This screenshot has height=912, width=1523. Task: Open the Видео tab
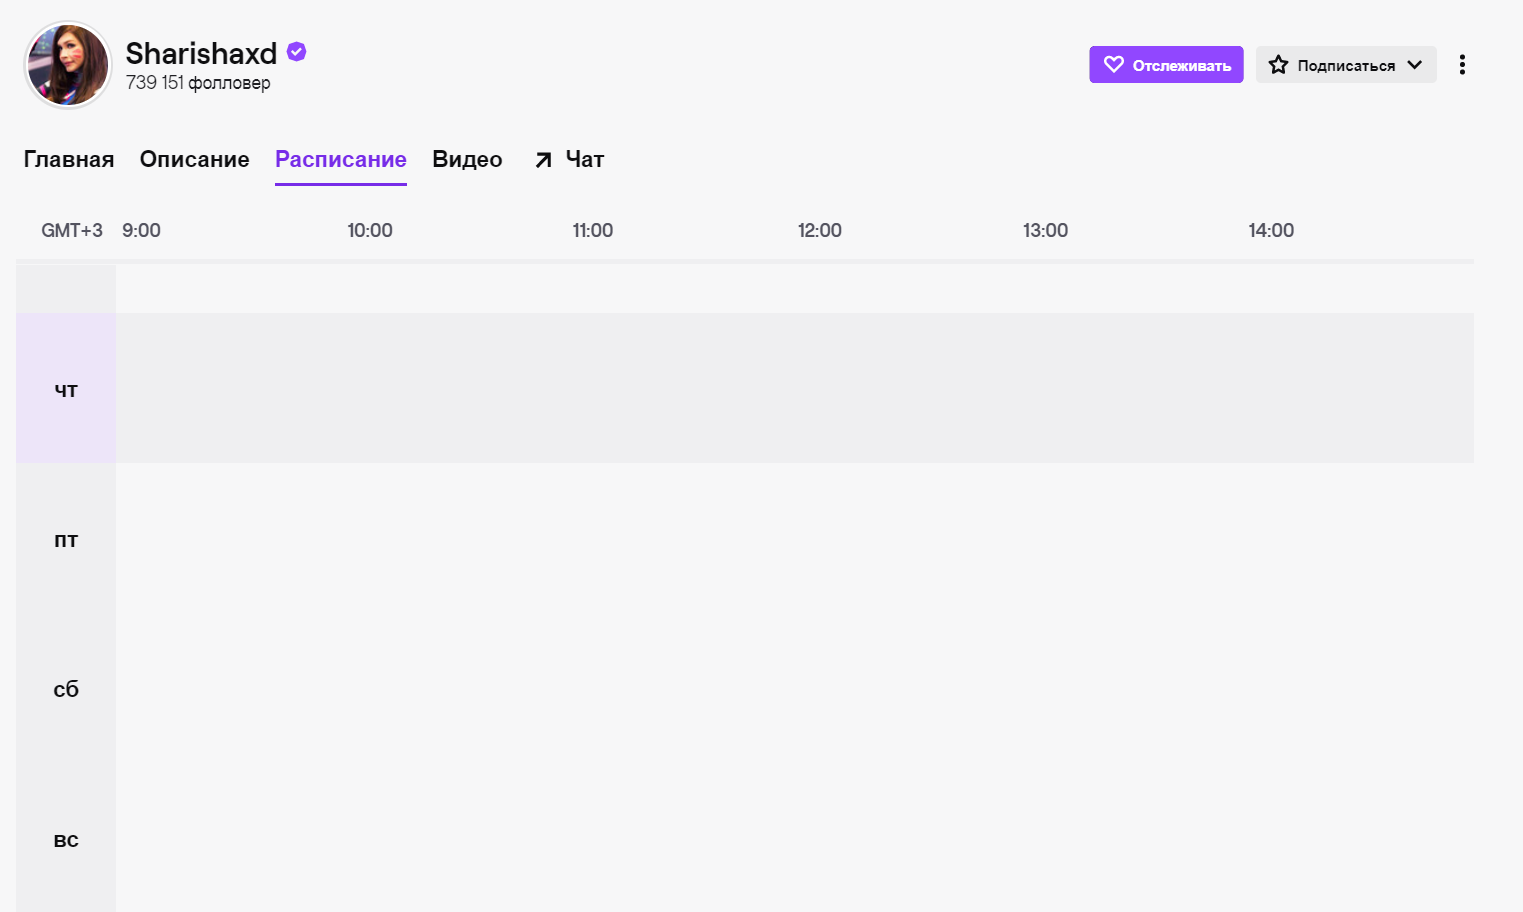(467, 160)
